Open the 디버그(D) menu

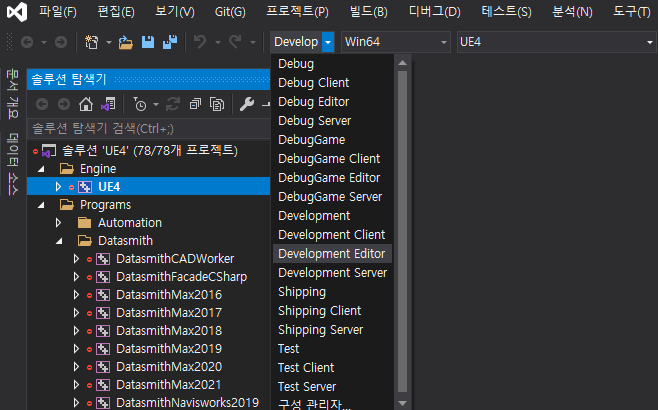(x=434, y=11)
